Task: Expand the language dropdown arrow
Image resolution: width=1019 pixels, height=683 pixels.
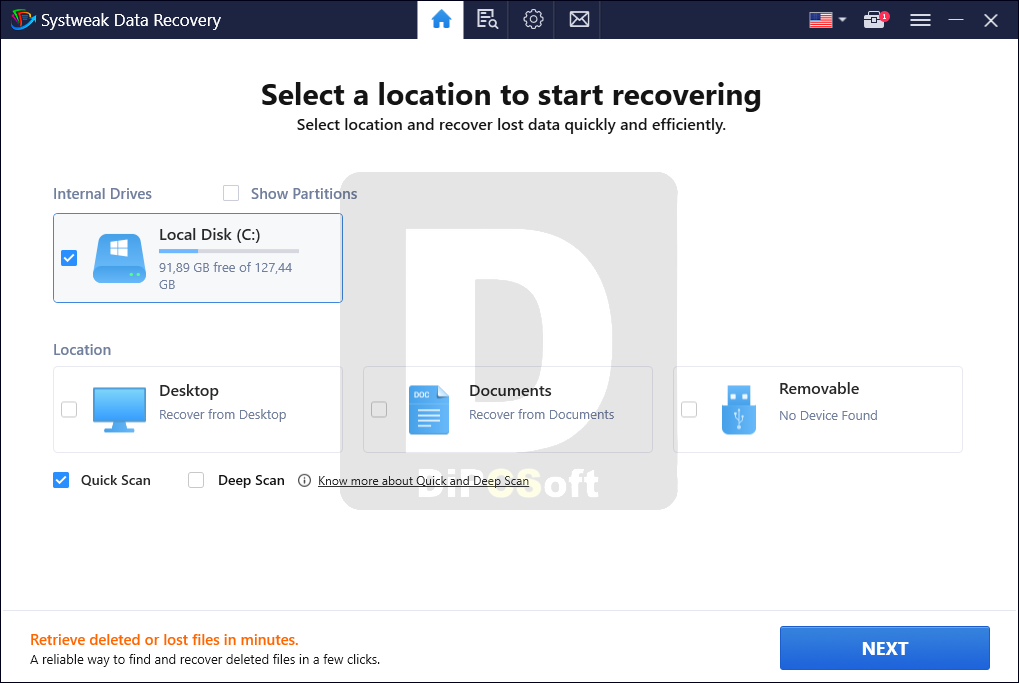Action: (842, 19)
